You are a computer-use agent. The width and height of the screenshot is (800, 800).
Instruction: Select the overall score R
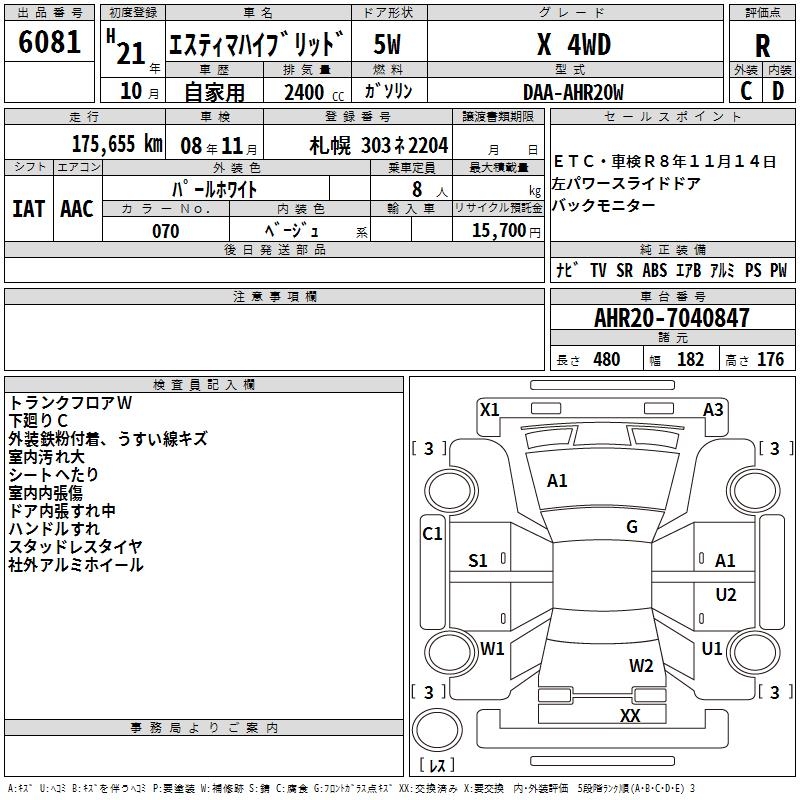(762, 46)
